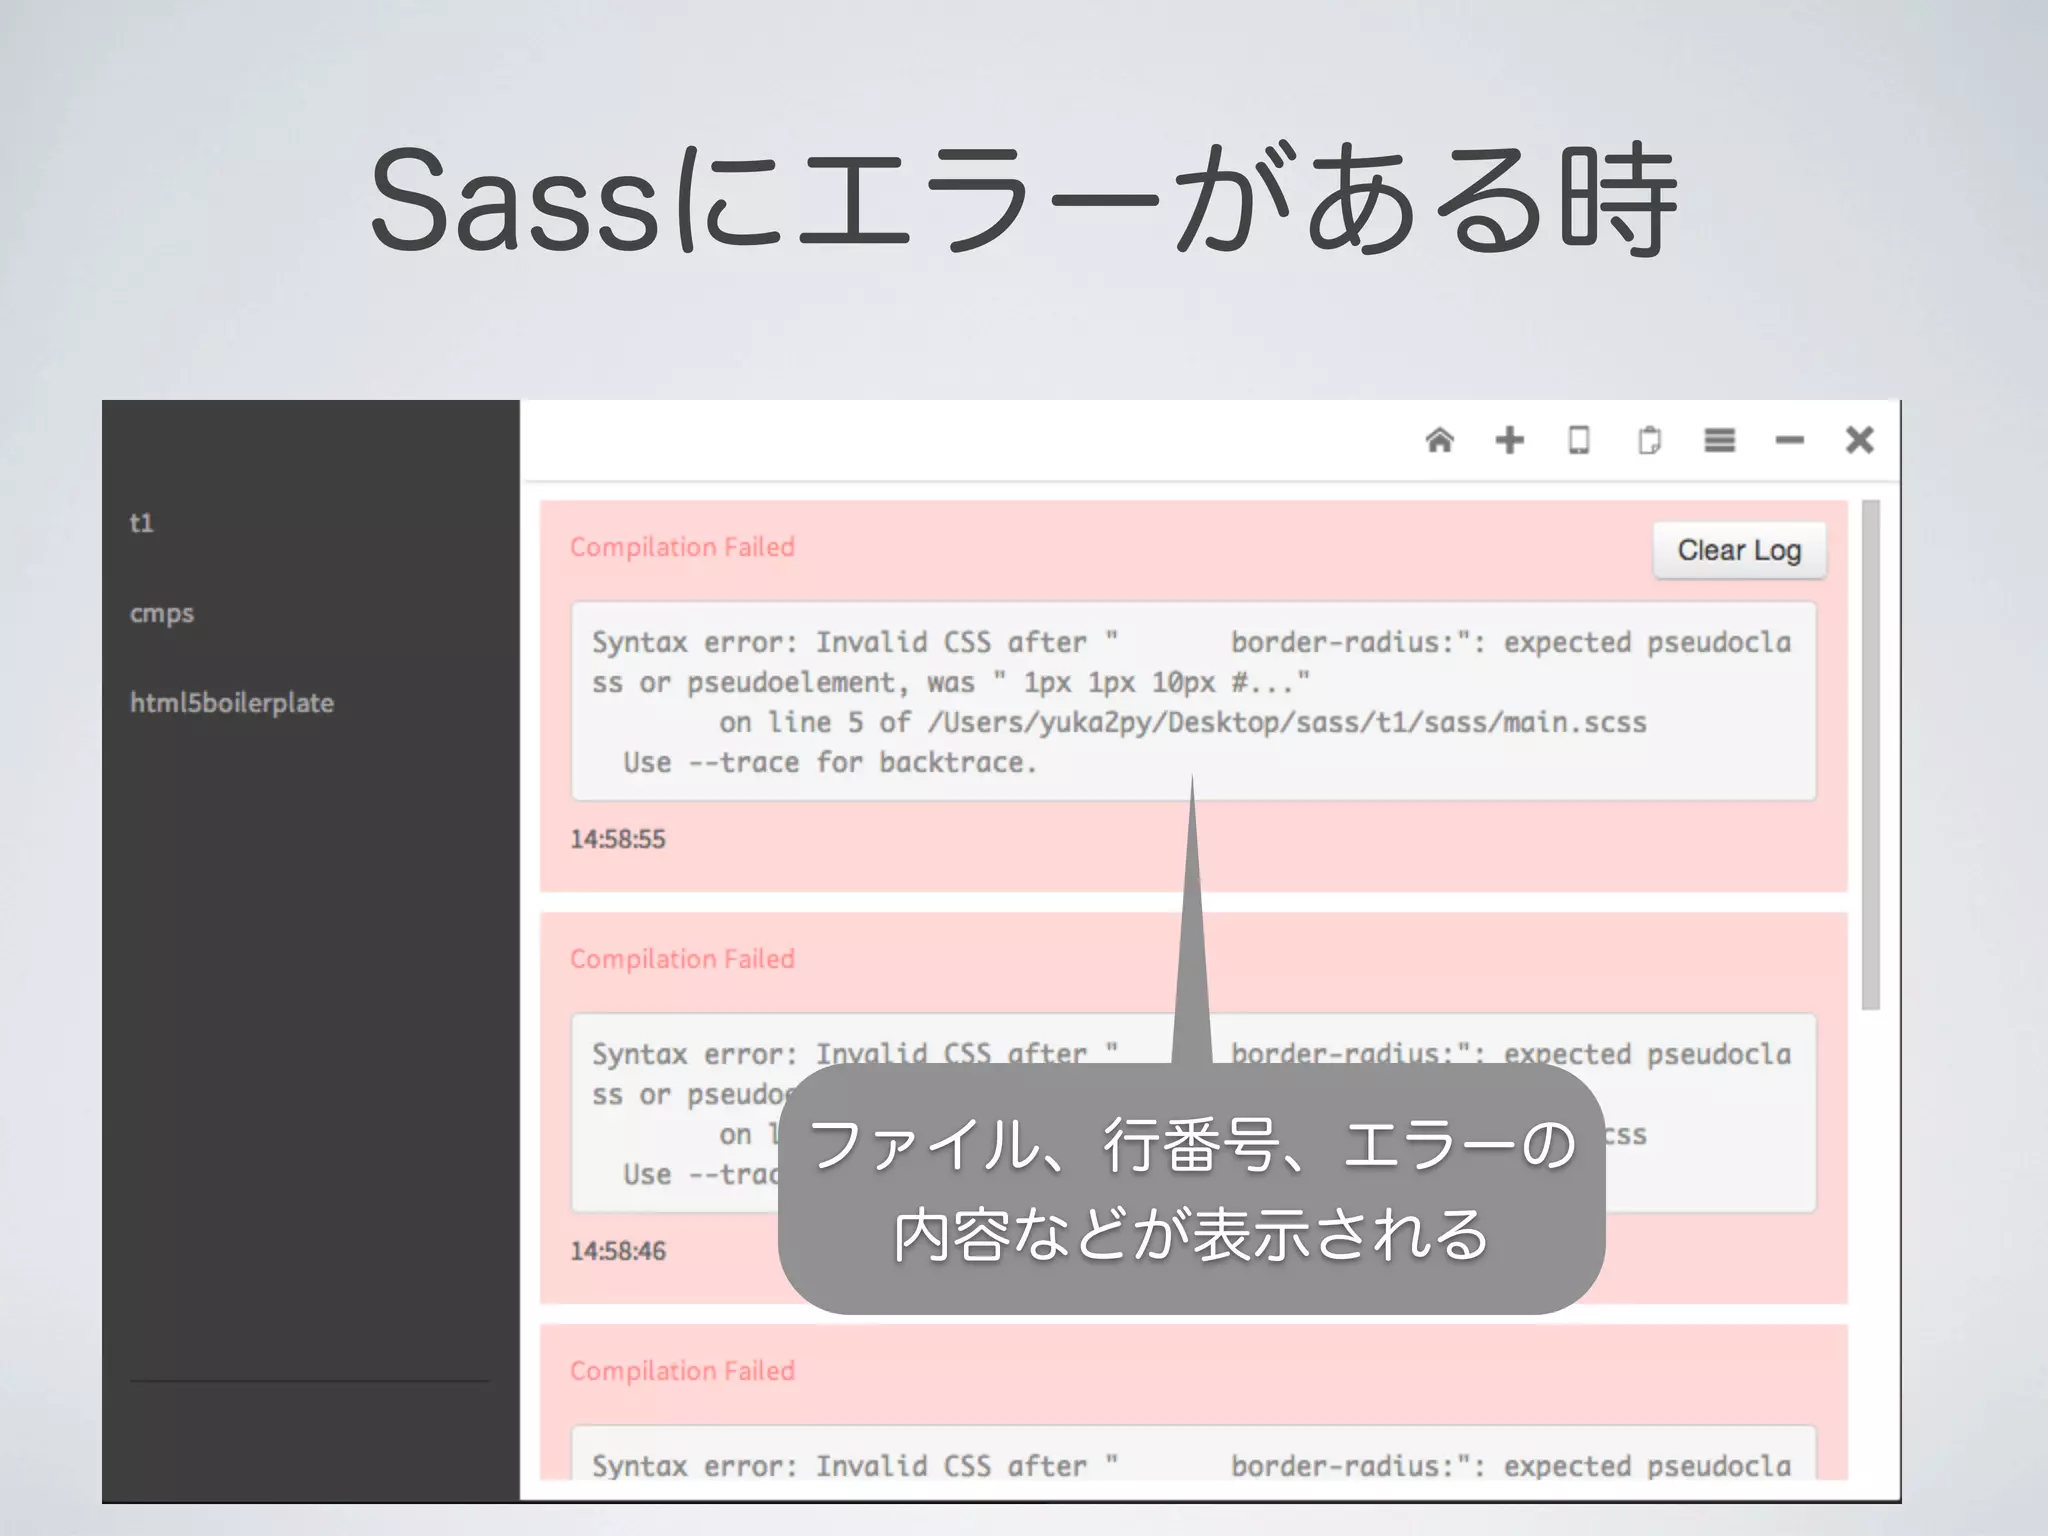Select the t1 project in sidebar
This screenshot has height=1536, width=2048.
pyautogui.click(x=141, y=523)
